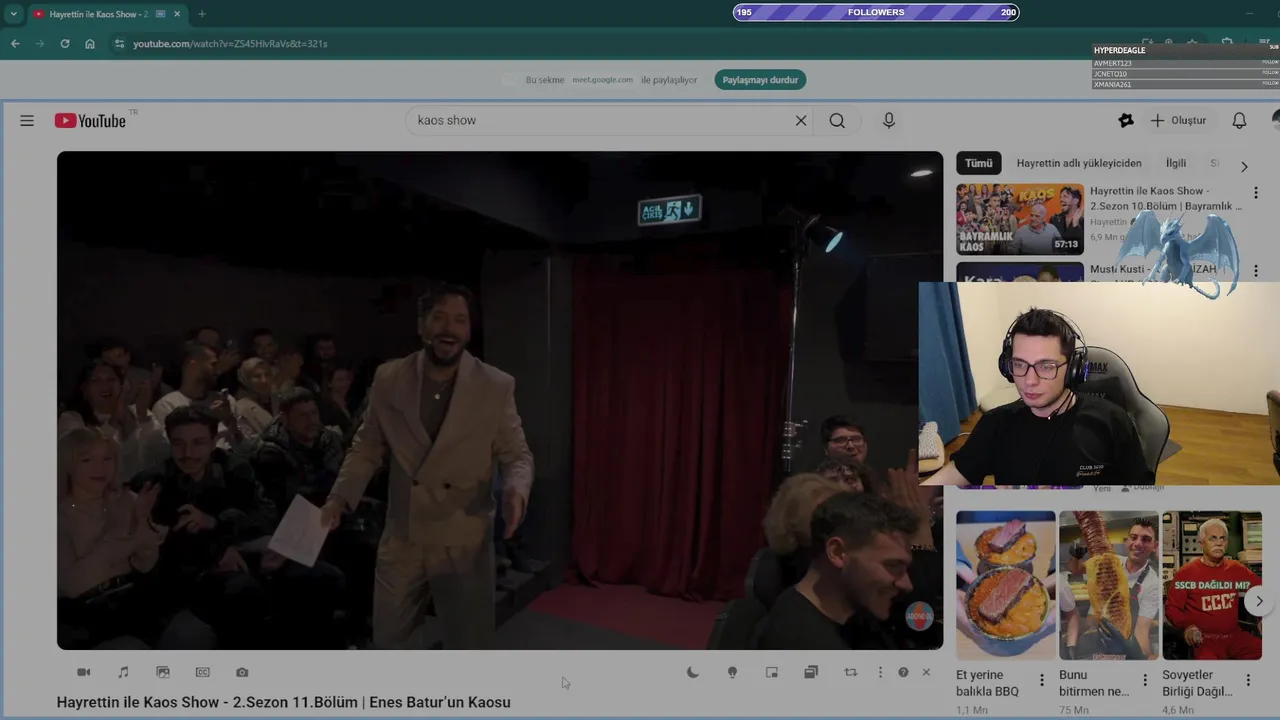Click the magnifier search button
Viewport: 1280px width, 720px height.
pyautogui.click(x=837, y=120)
